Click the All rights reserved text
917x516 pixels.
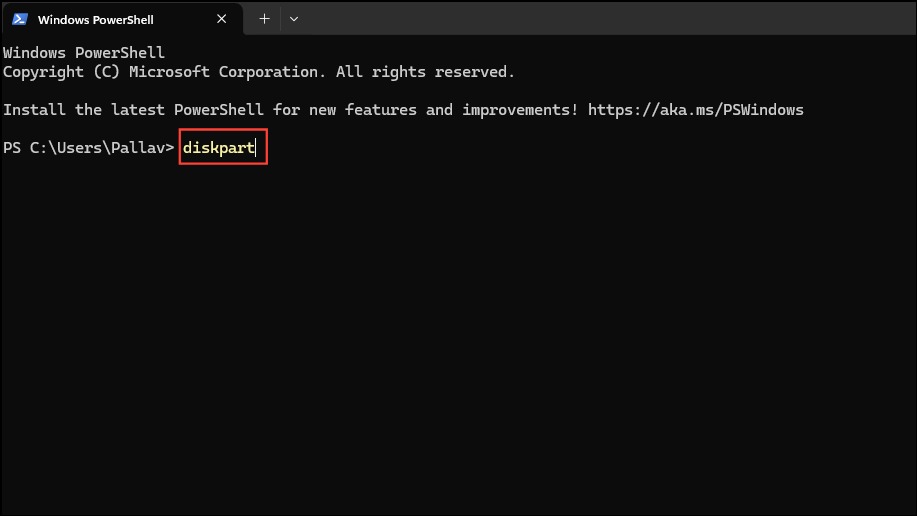coord(425,72)
